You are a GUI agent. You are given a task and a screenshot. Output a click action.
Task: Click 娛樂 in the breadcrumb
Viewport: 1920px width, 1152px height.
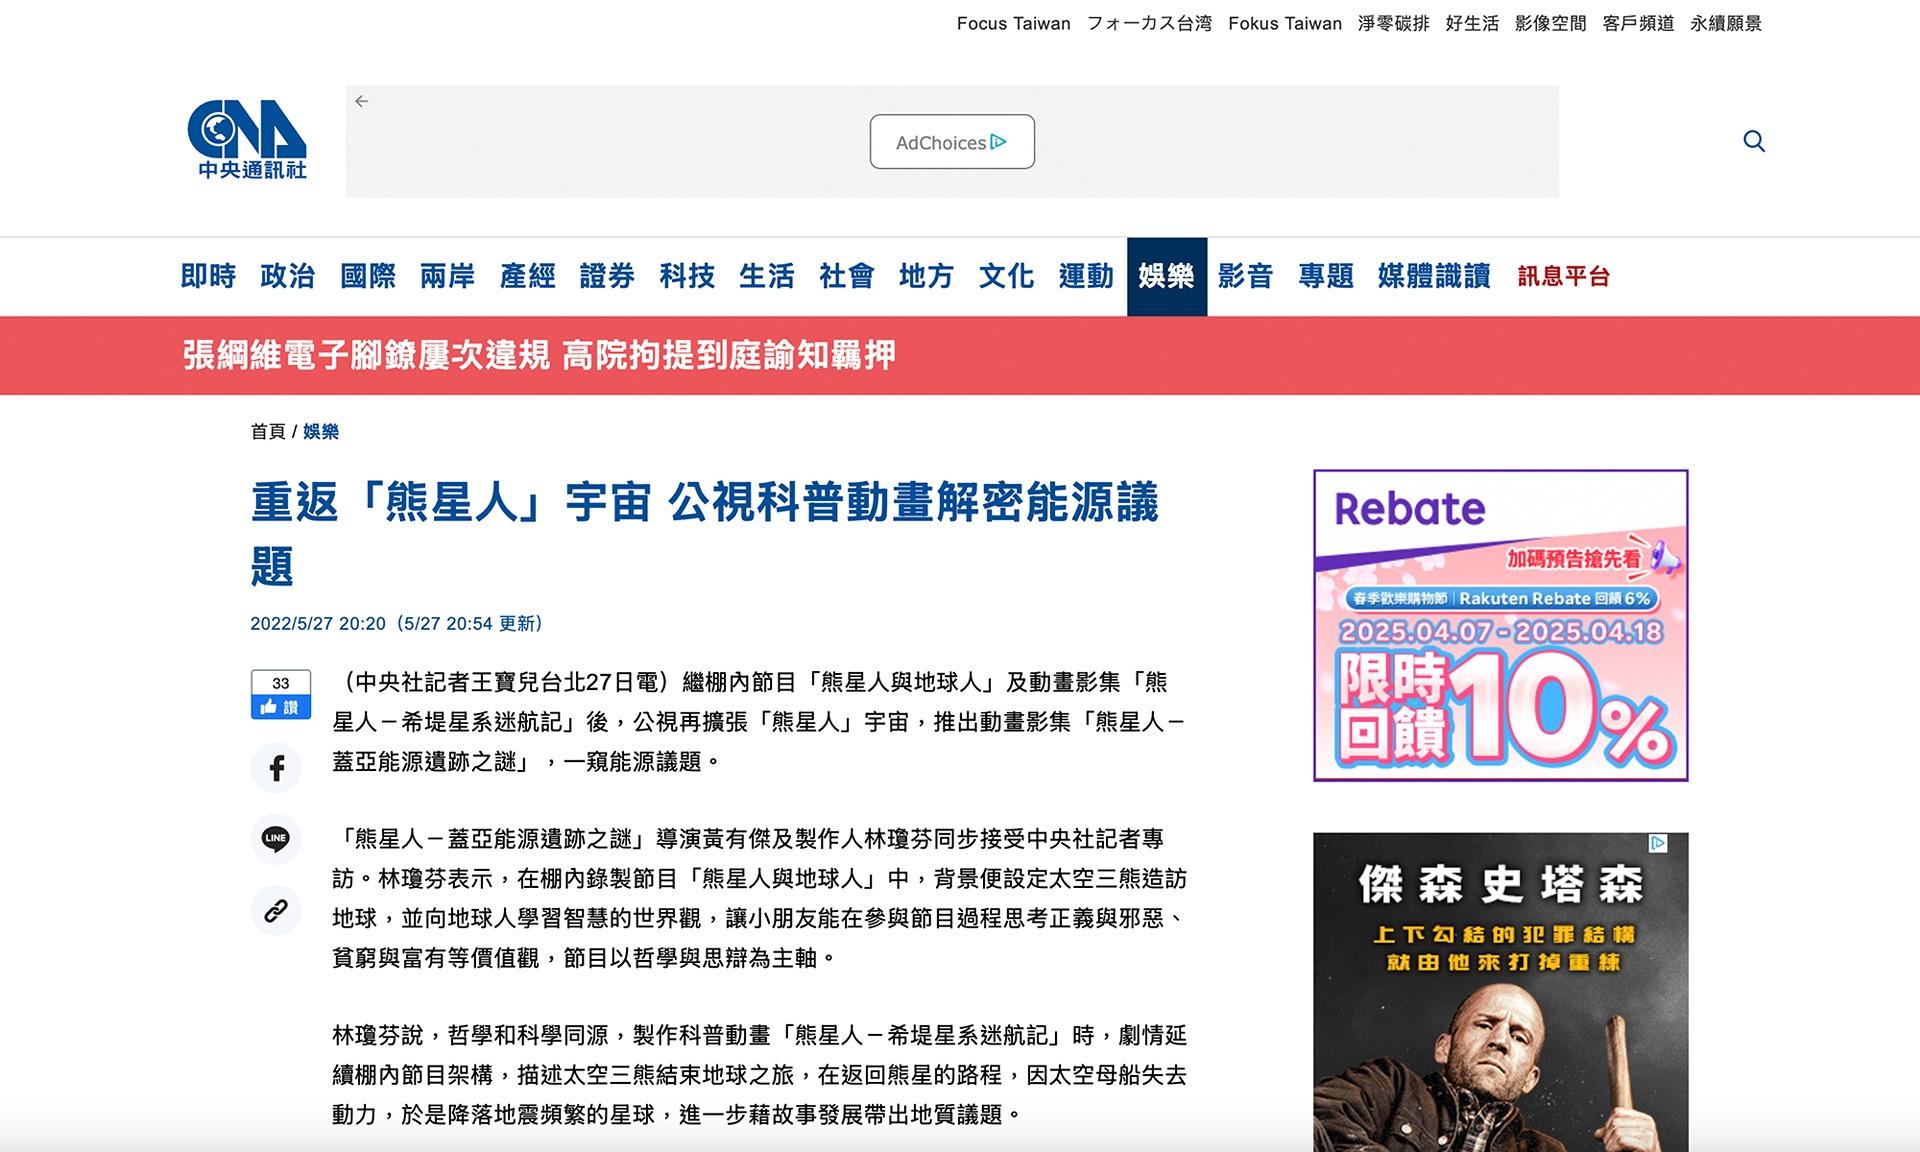click(x=321, y=431)
